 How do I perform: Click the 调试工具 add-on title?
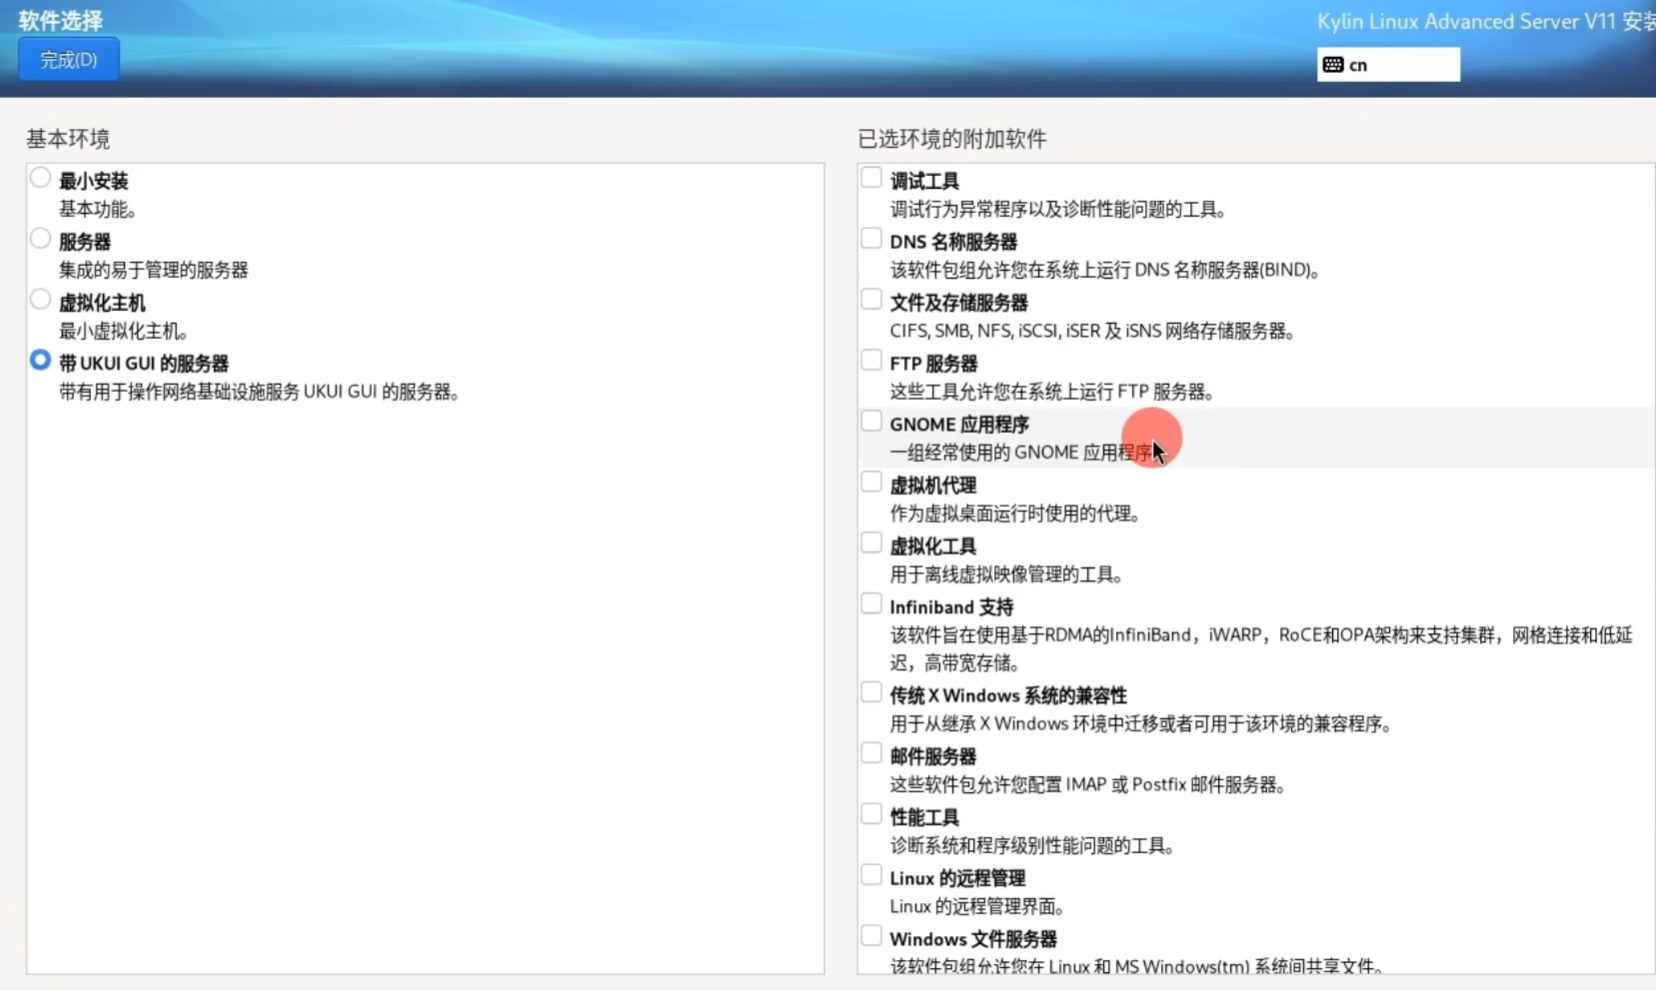(925, 181)
